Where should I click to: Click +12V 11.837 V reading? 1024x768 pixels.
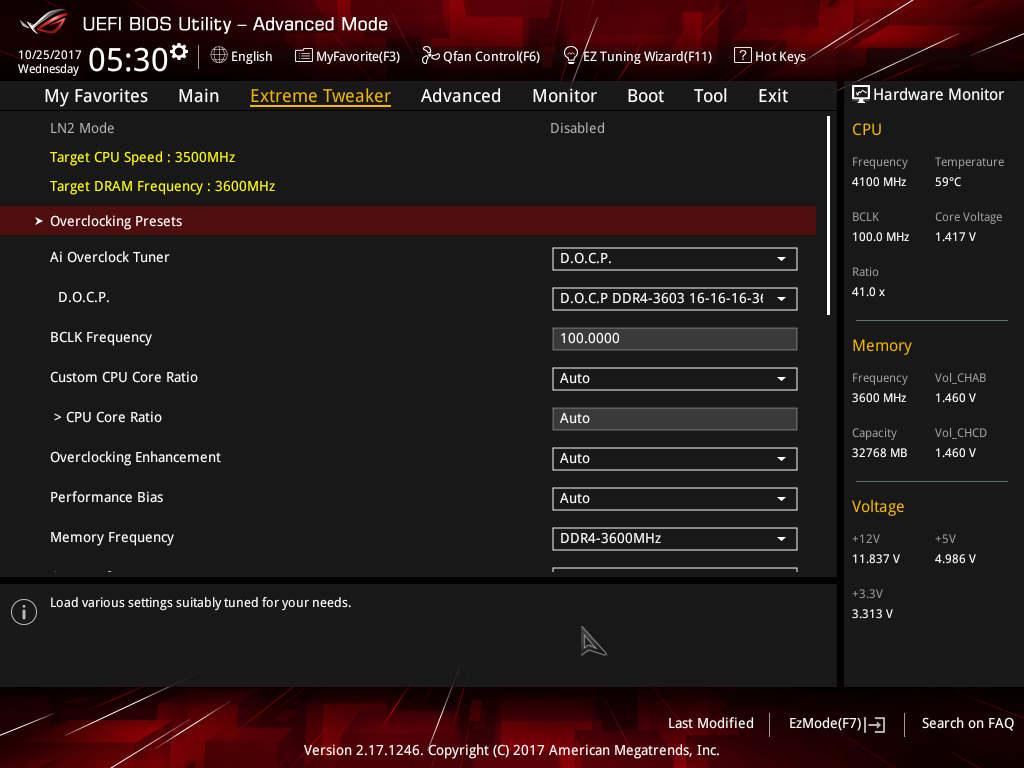876,559
